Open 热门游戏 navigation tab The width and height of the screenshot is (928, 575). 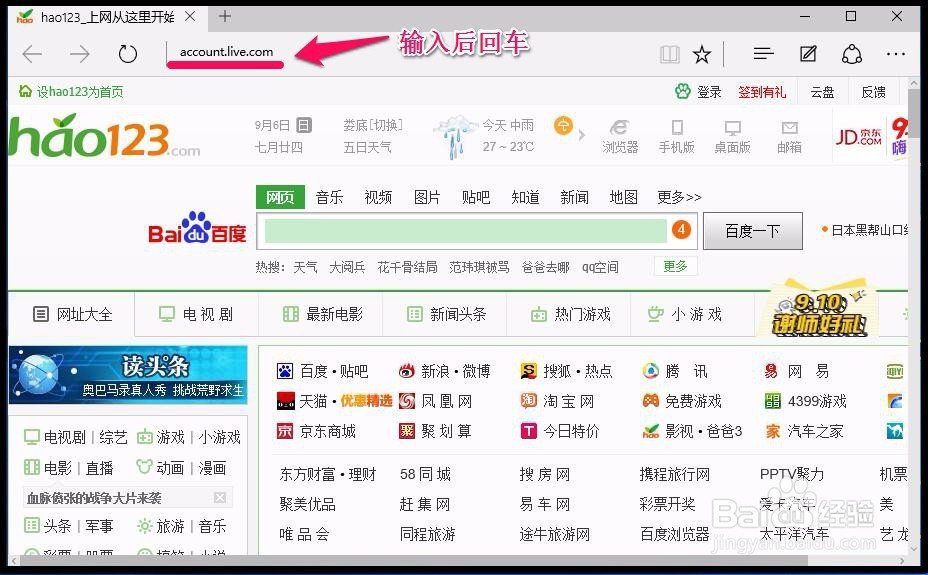click(x=571, y=314)
